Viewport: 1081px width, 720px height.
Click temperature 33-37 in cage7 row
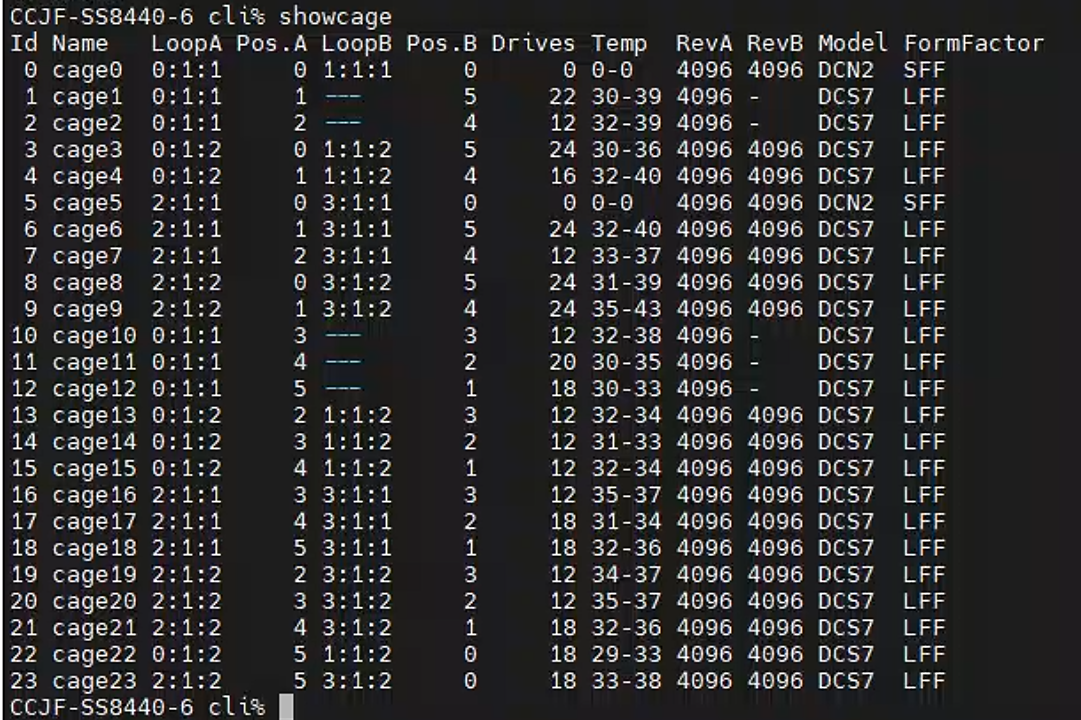(x=626, y=256)
